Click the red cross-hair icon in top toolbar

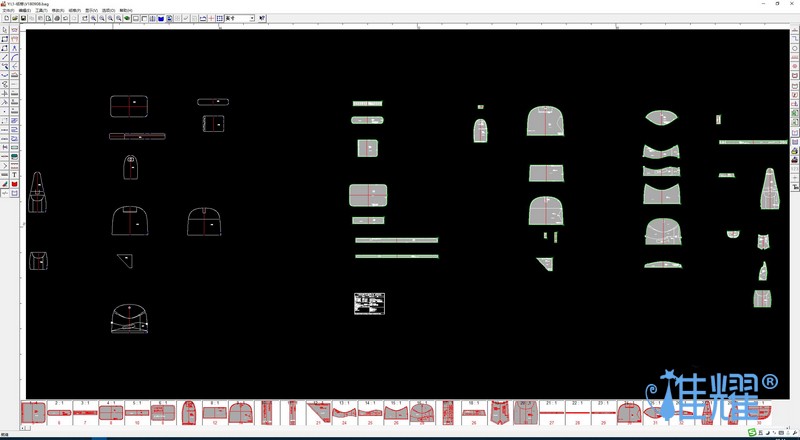211,18
